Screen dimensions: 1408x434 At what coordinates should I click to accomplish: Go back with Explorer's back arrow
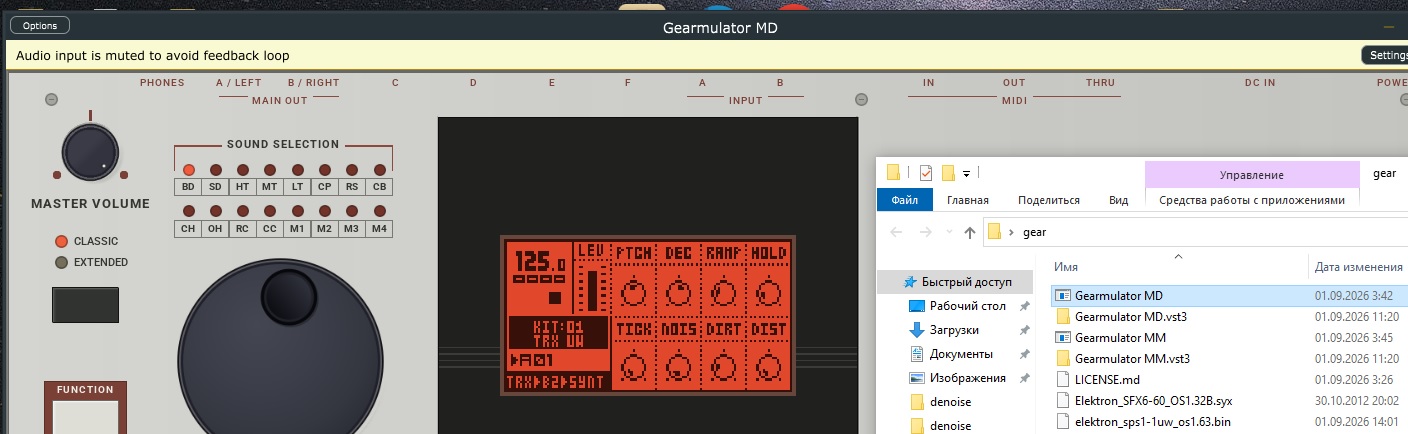point(896,232)
